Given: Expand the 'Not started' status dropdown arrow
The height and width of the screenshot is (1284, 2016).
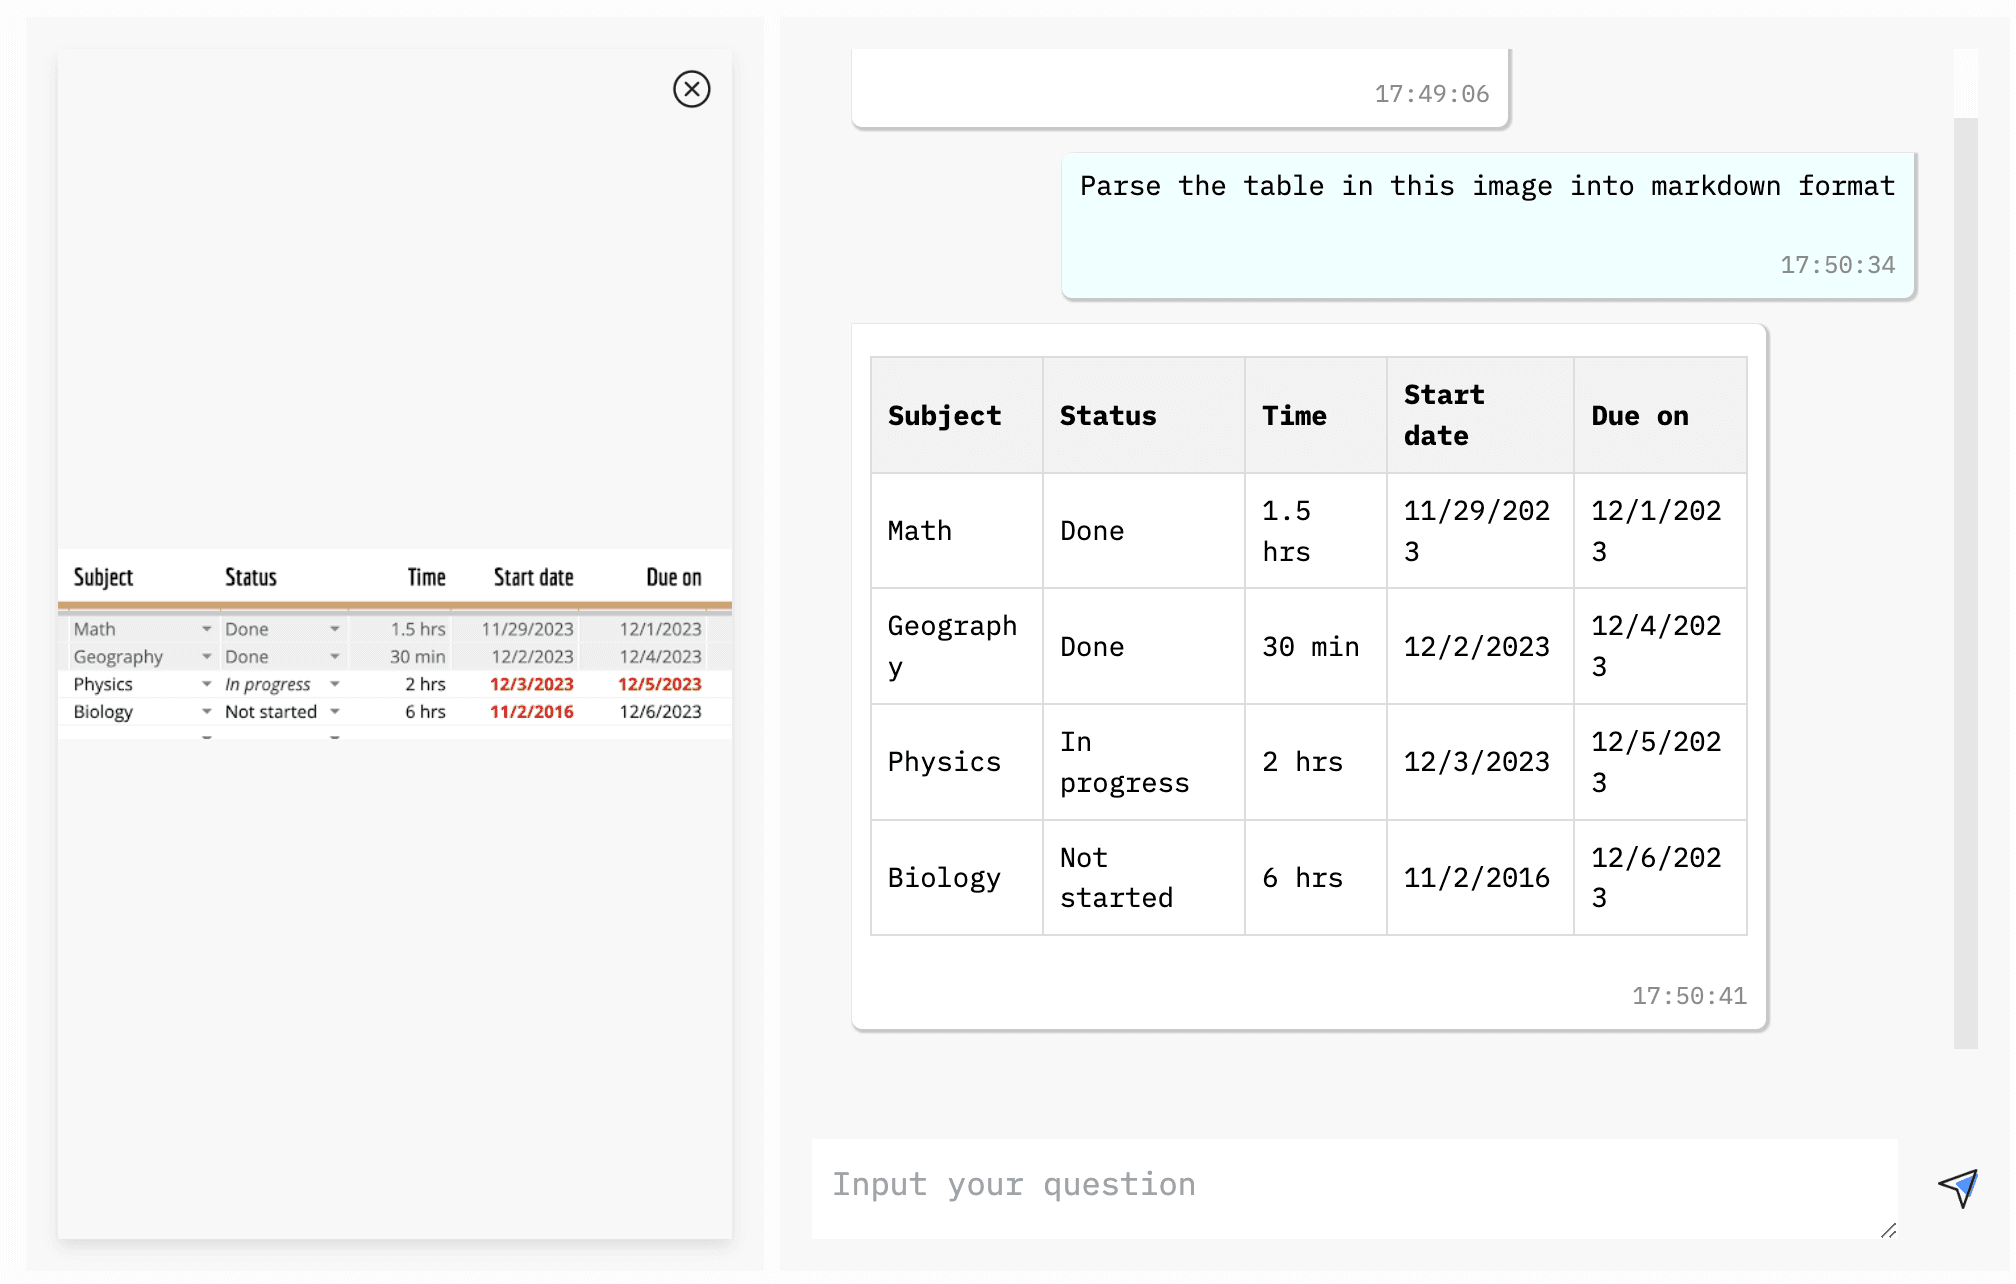Looking at the screenshot, I should coord(335,712).
